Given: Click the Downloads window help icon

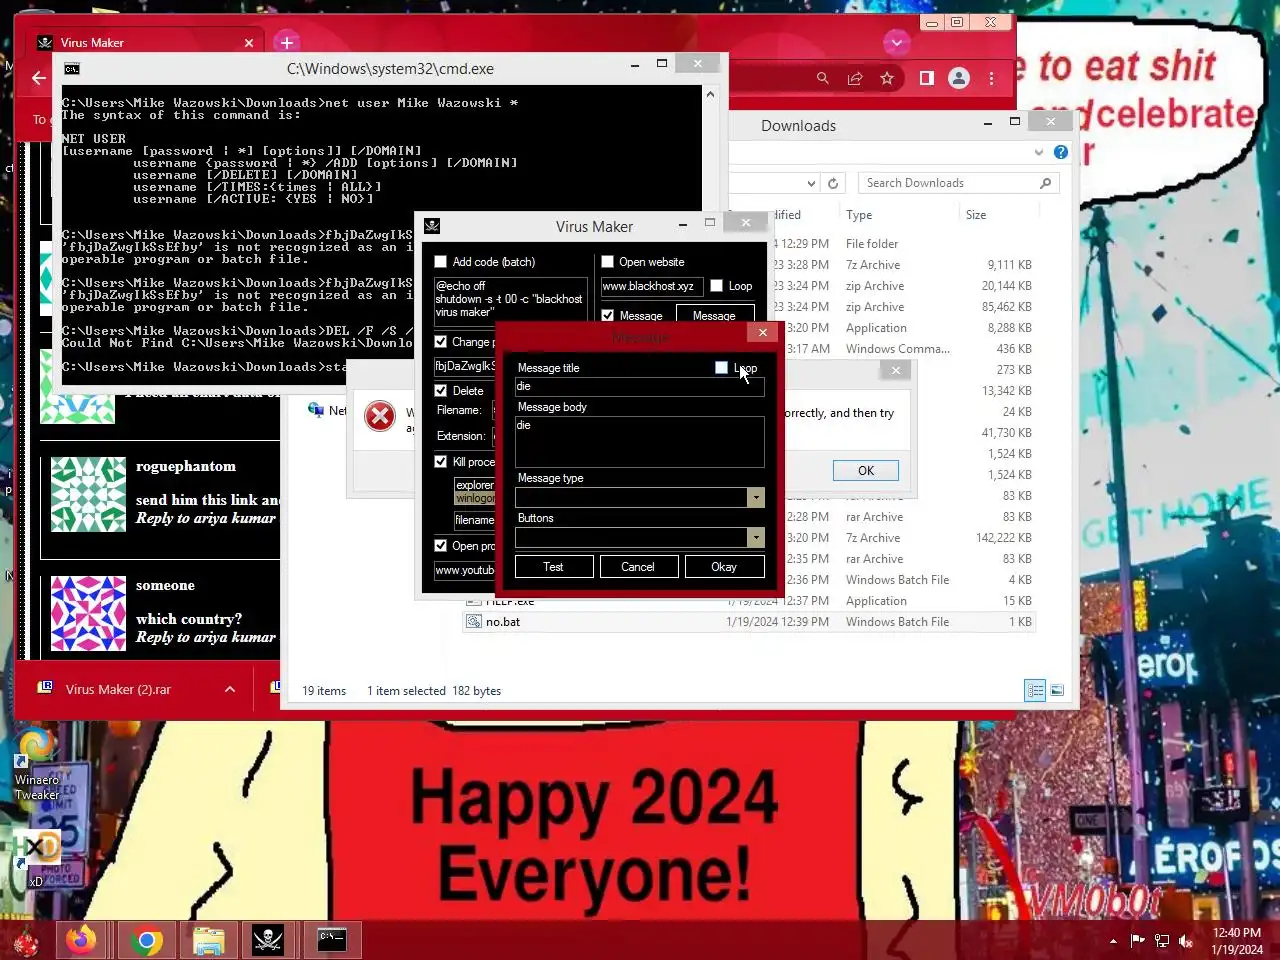Looking at the screenshot, I should tap(1061, 152).
